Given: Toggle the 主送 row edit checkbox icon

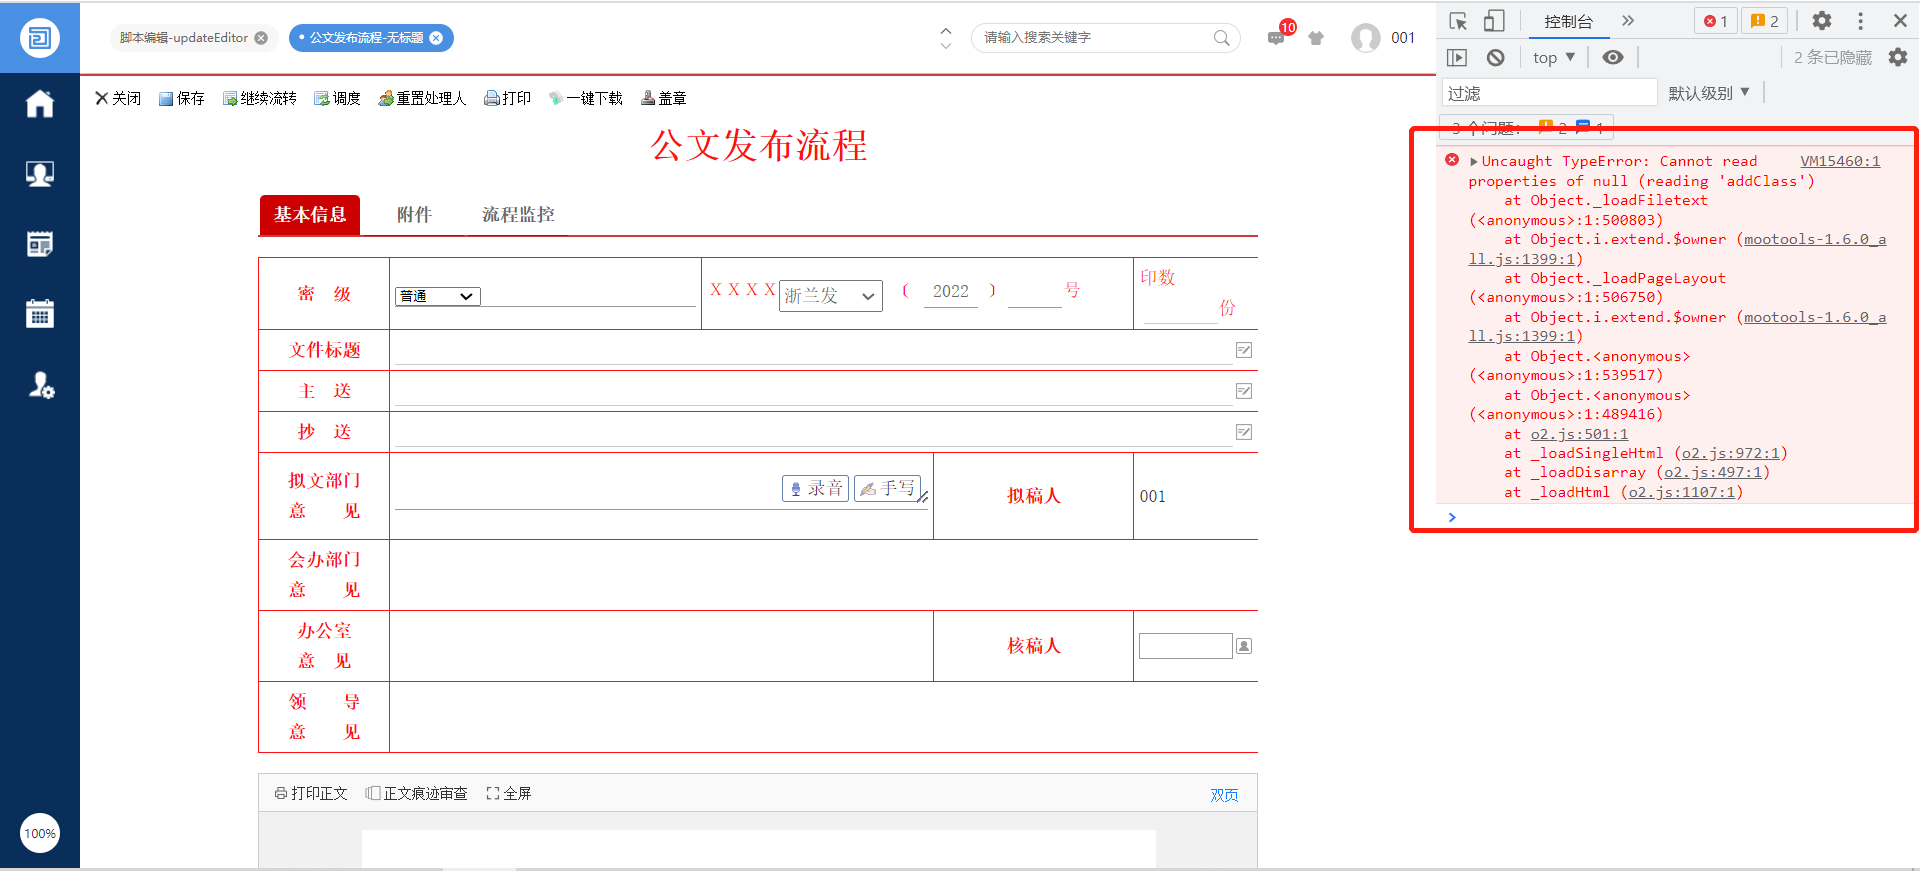Looking at the screenshot, I should (x=1244, y=391).
